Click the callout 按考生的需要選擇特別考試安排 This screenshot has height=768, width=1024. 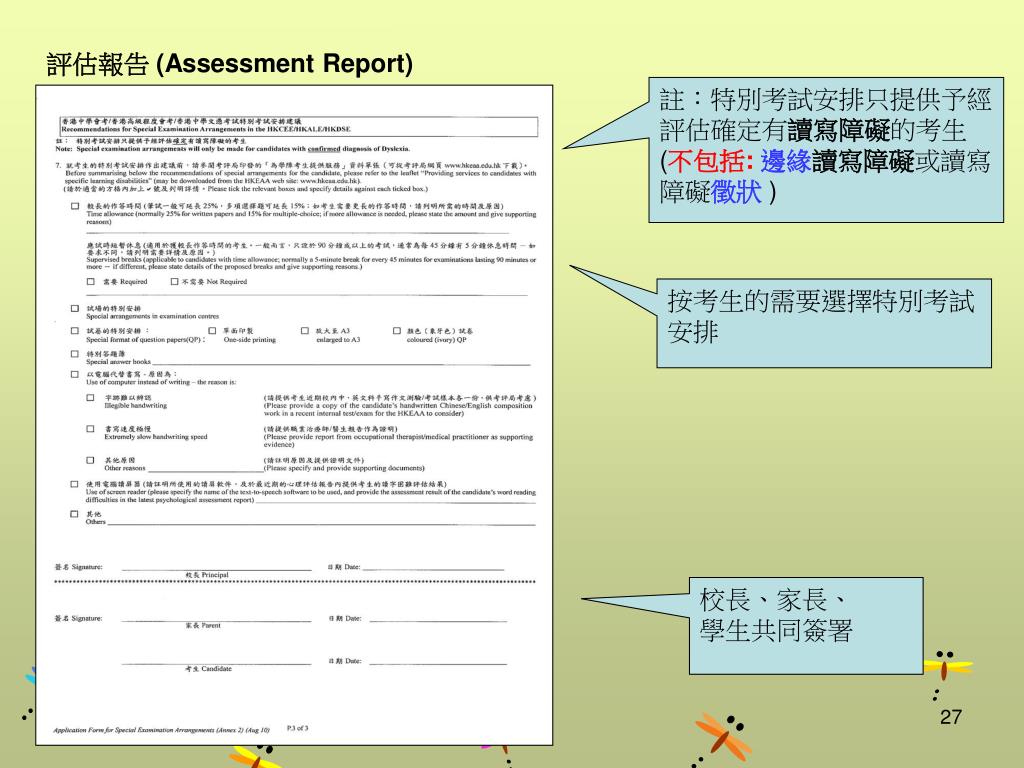point(824,323)
